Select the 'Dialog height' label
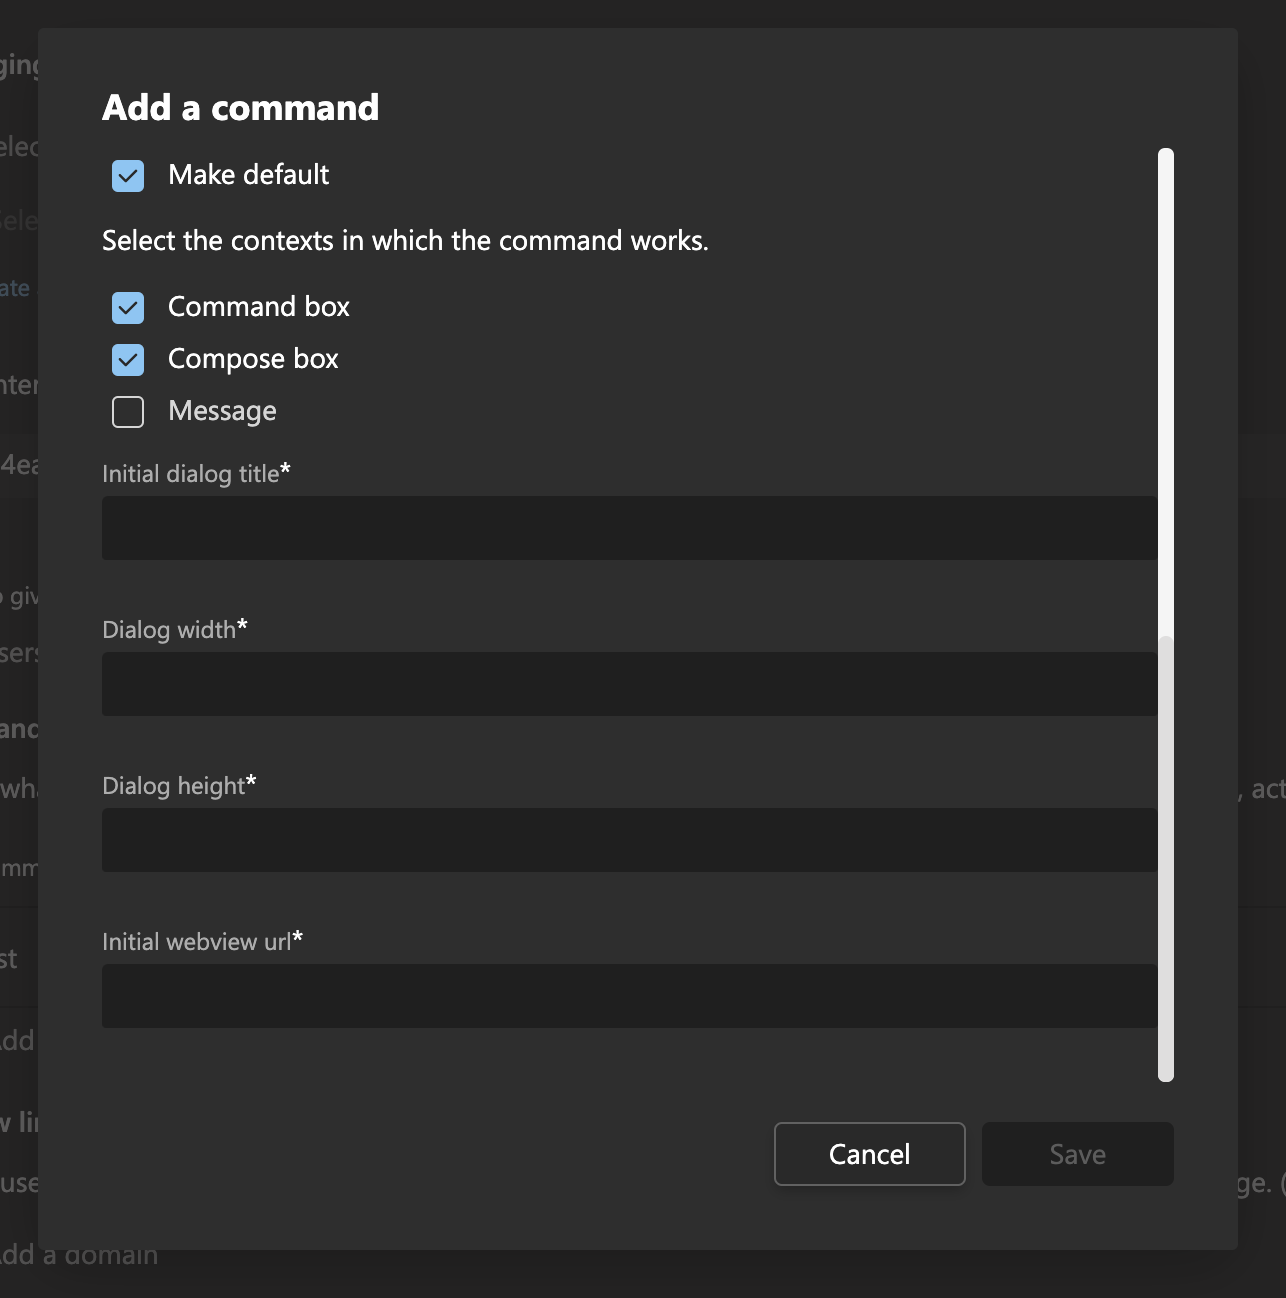 (179, 785)
